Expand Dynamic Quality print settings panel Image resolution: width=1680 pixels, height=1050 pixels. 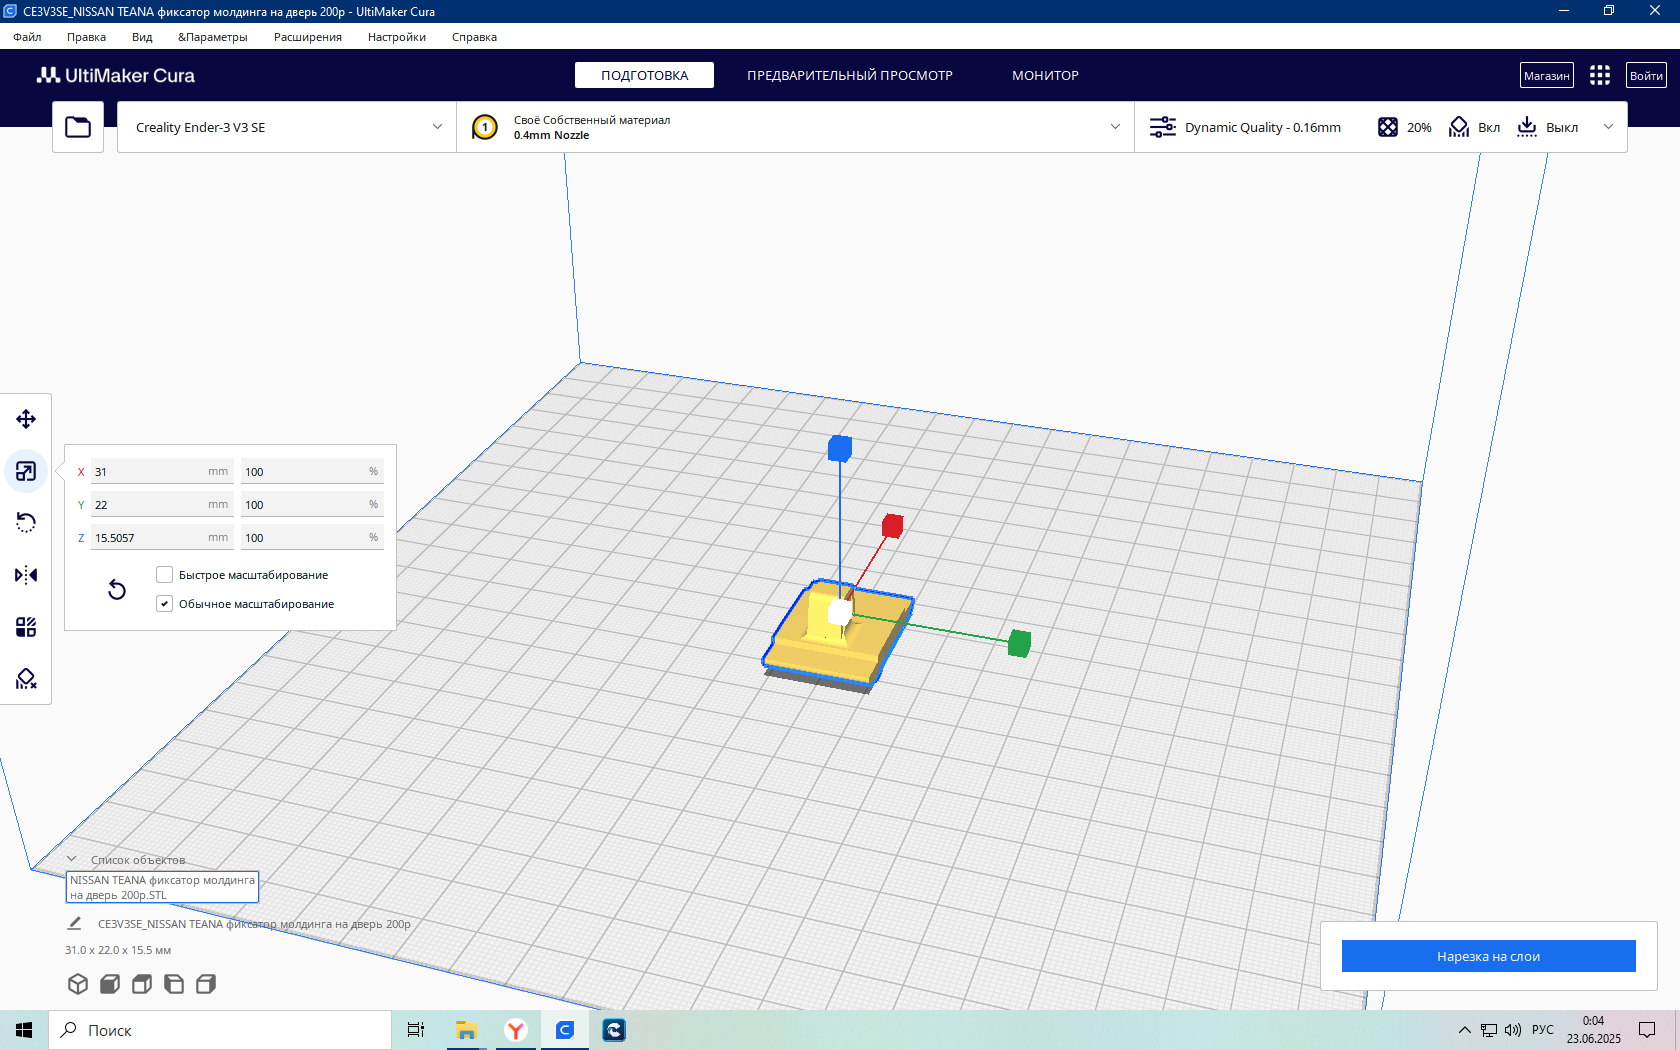tap(1381, 127)
